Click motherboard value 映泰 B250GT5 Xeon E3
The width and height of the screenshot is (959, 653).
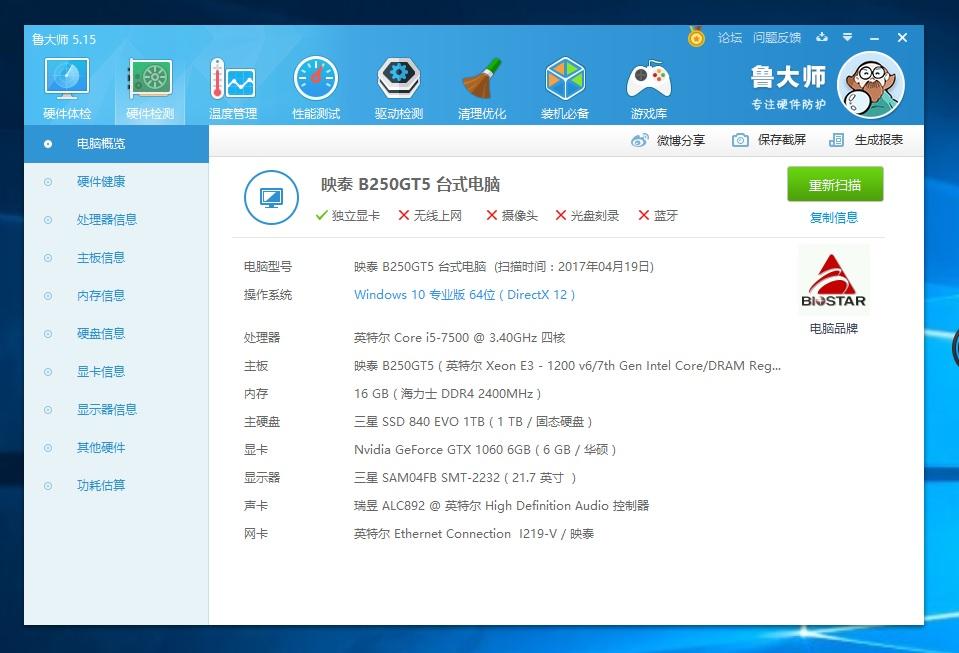pyautogui.click(x=567, y=366)
